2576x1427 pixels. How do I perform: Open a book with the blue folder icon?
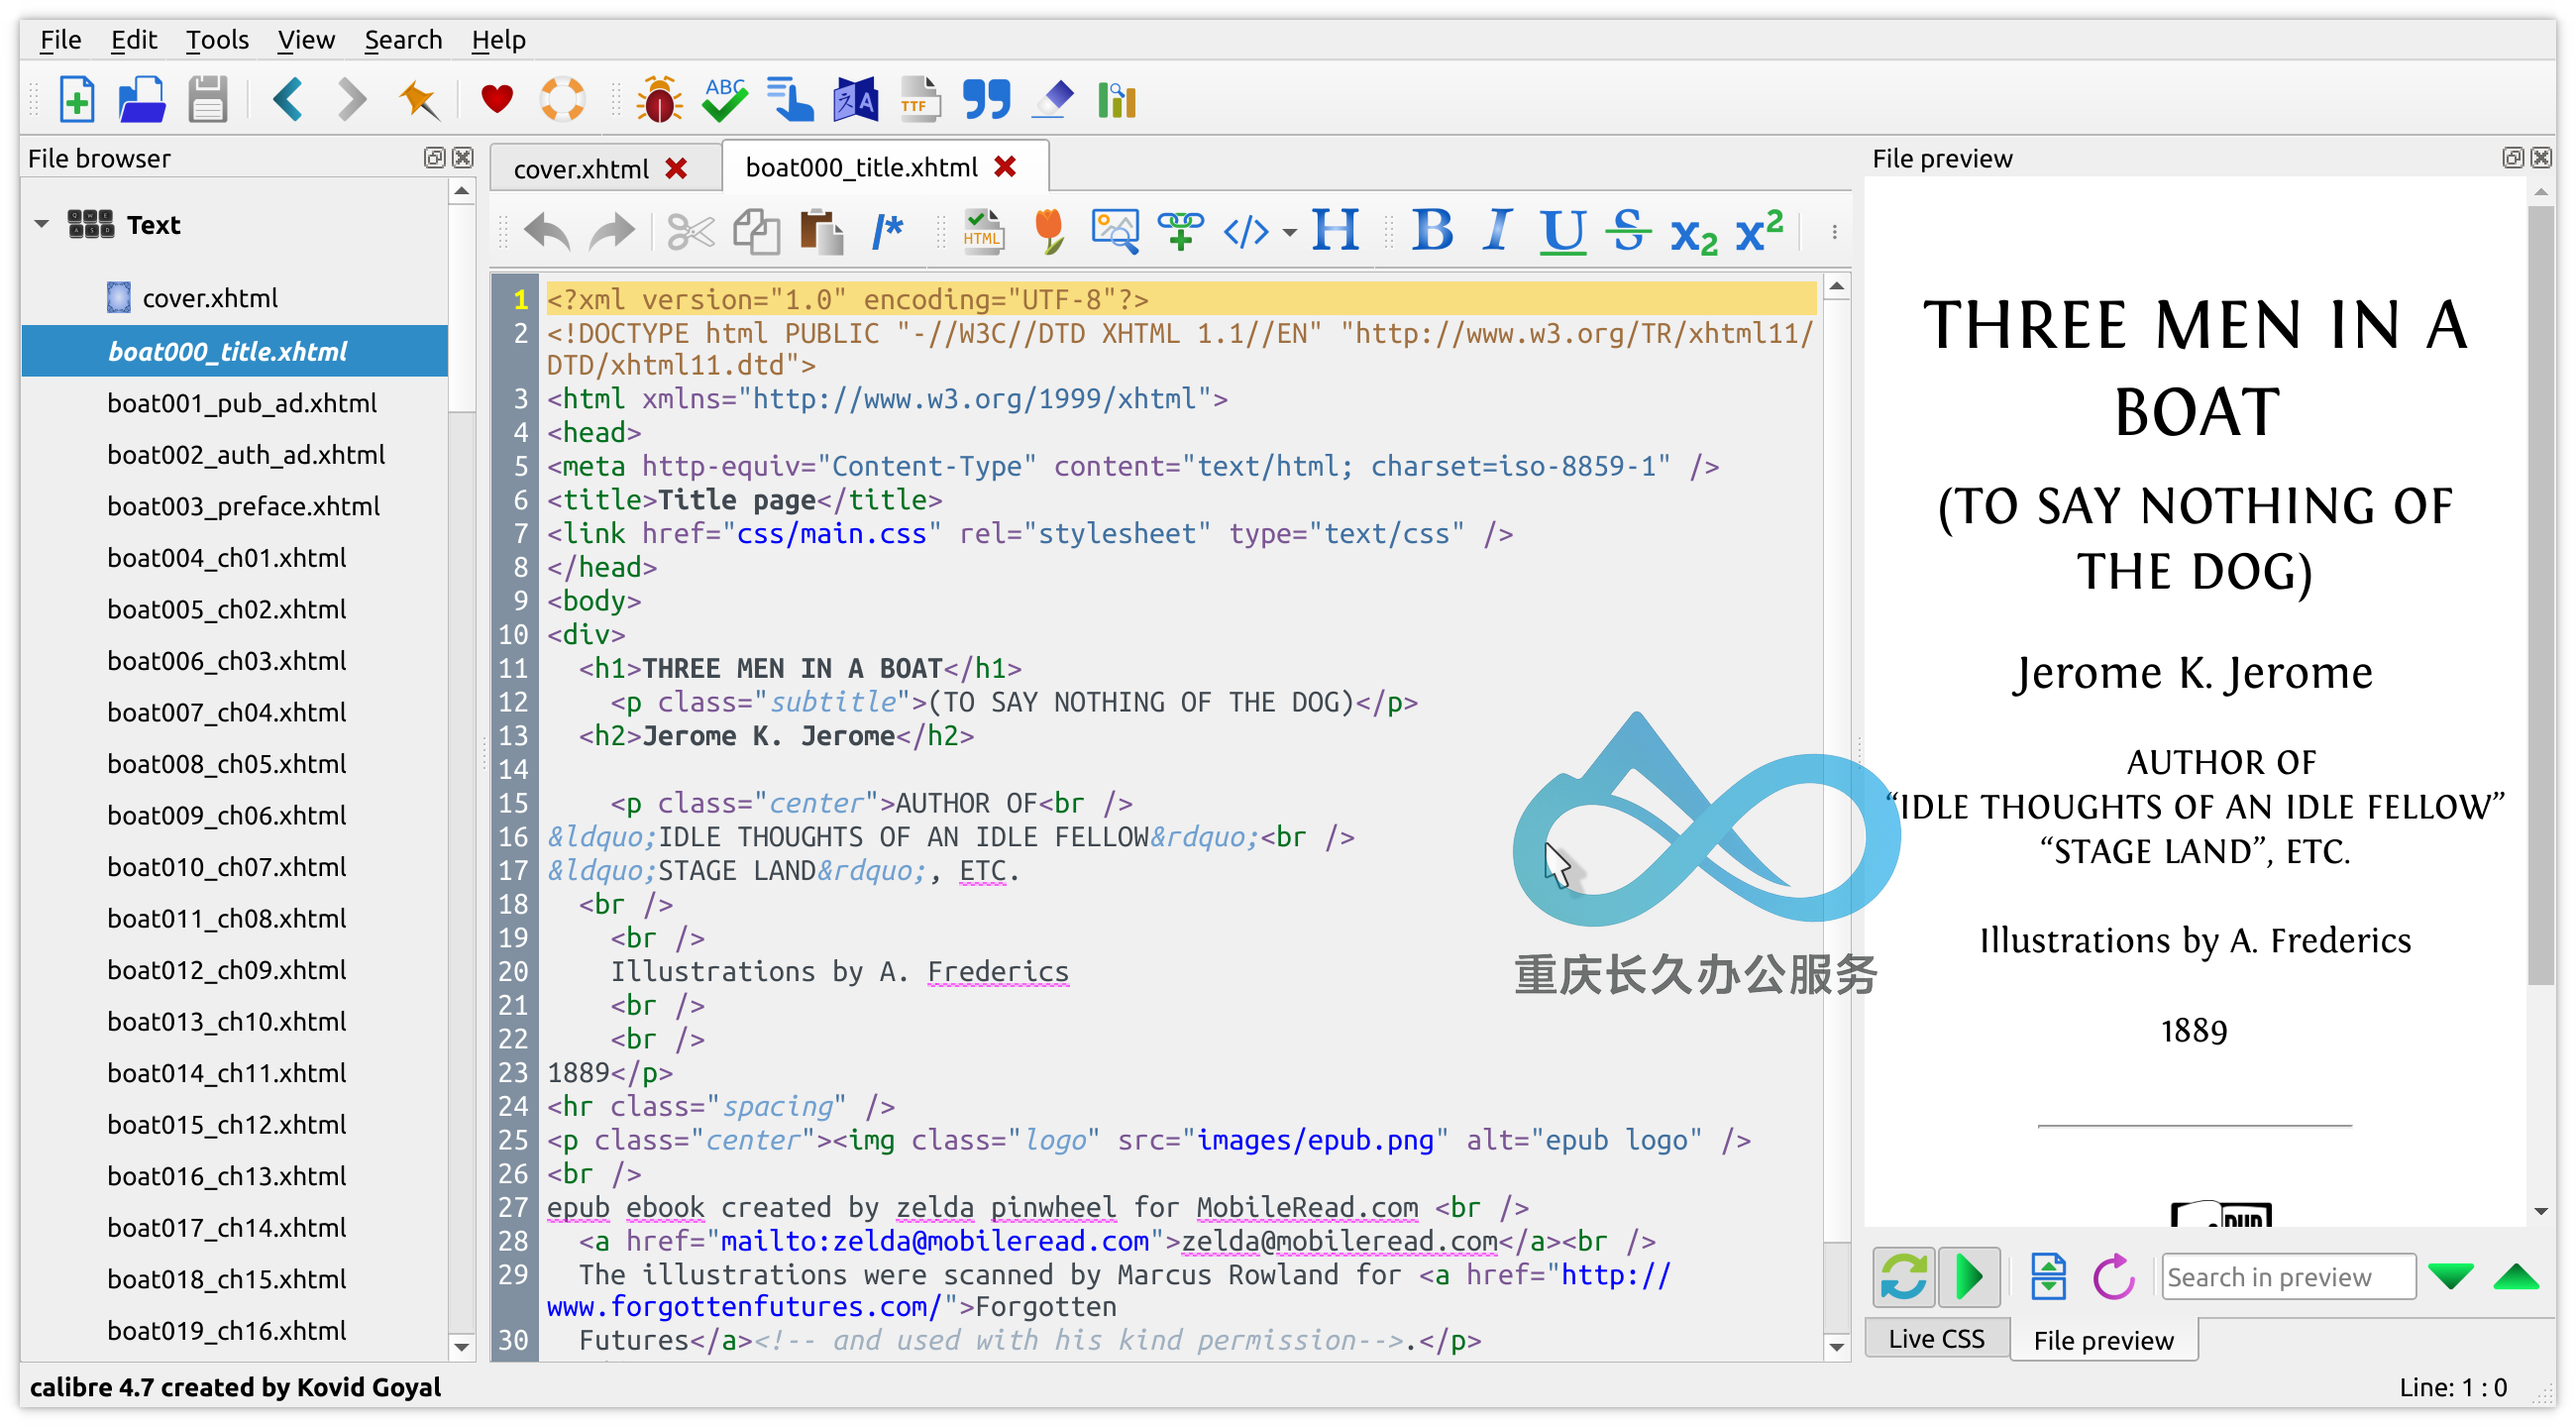click(142, 99)
